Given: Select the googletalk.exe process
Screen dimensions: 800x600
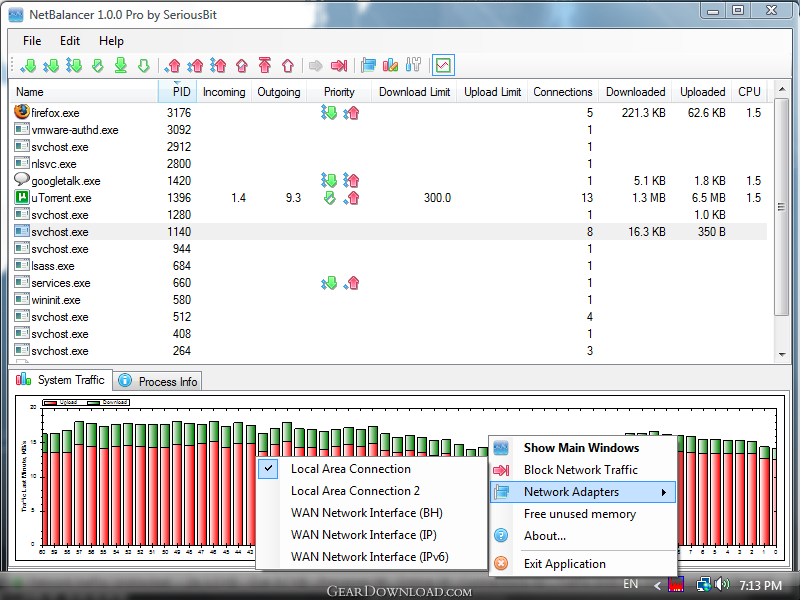Looking at the screenshot, I should (389, 181).
